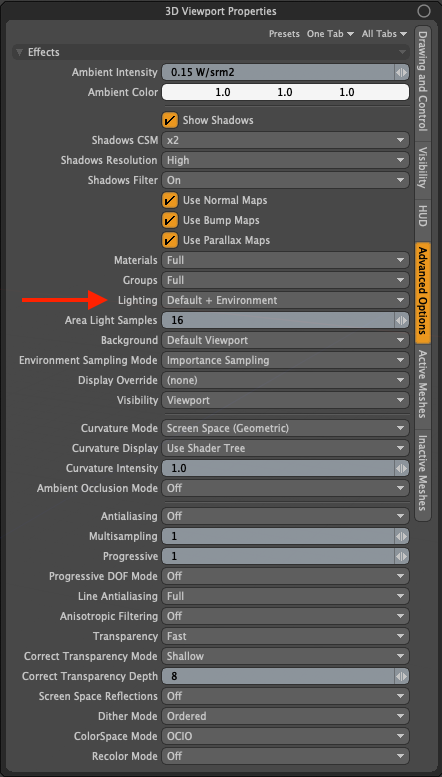Toggle Use Parallax Maps checkbox
Screen dimensions: 442x777
170,240
